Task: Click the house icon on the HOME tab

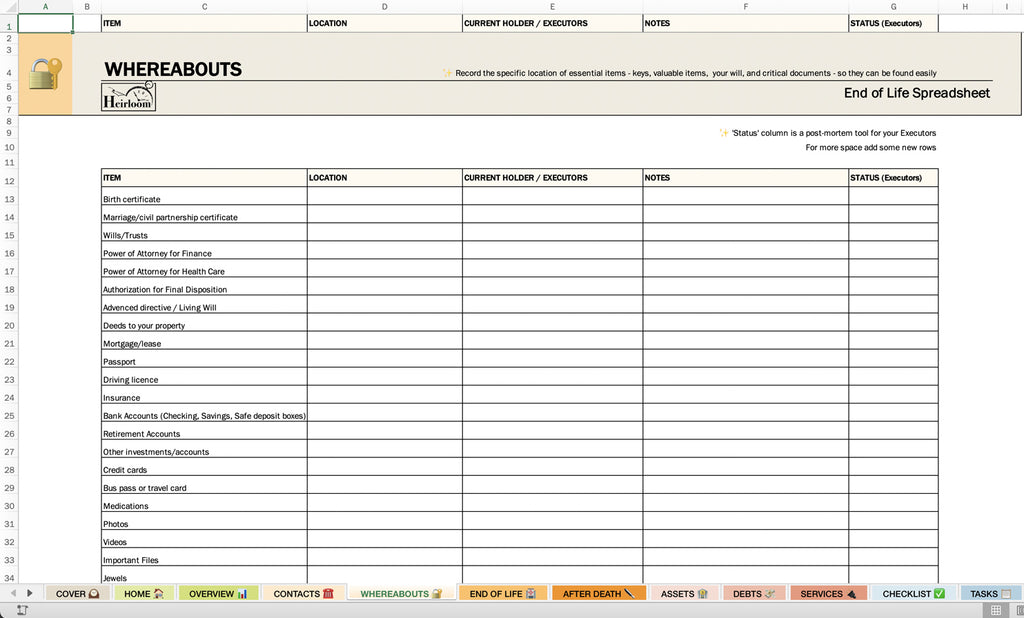Action: 157,593
